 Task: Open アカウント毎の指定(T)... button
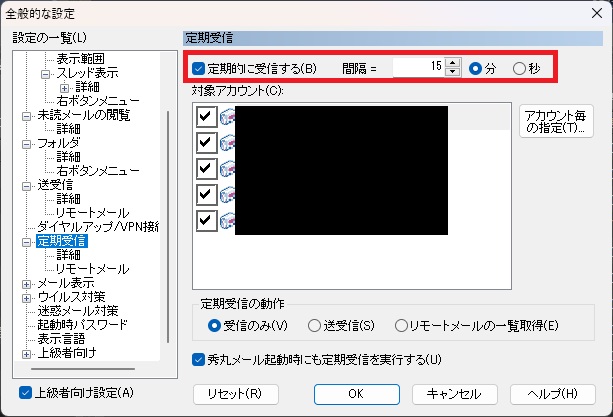point(556,121)
